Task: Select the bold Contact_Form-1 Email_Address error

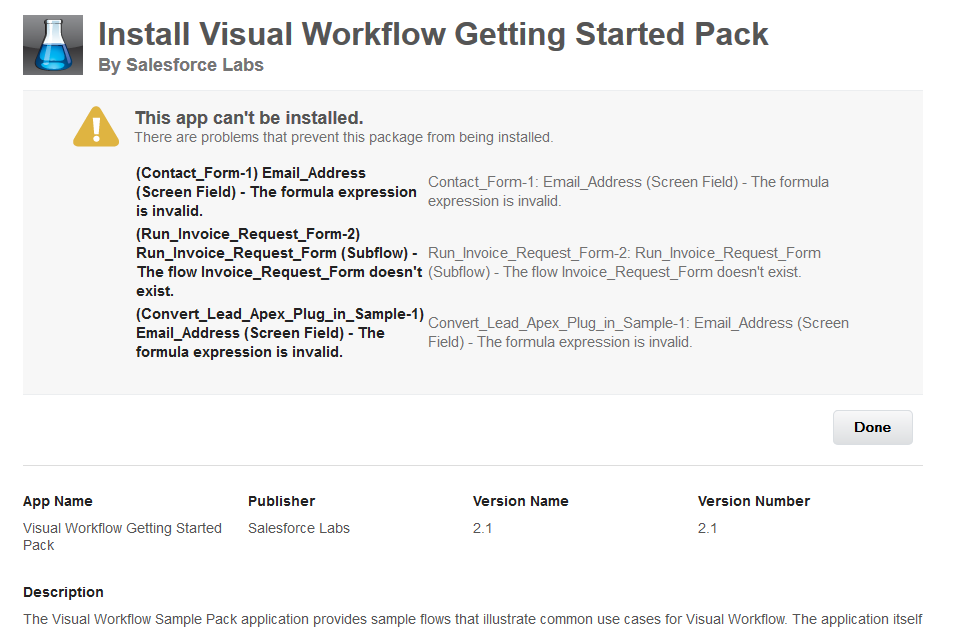Action: 276,191
